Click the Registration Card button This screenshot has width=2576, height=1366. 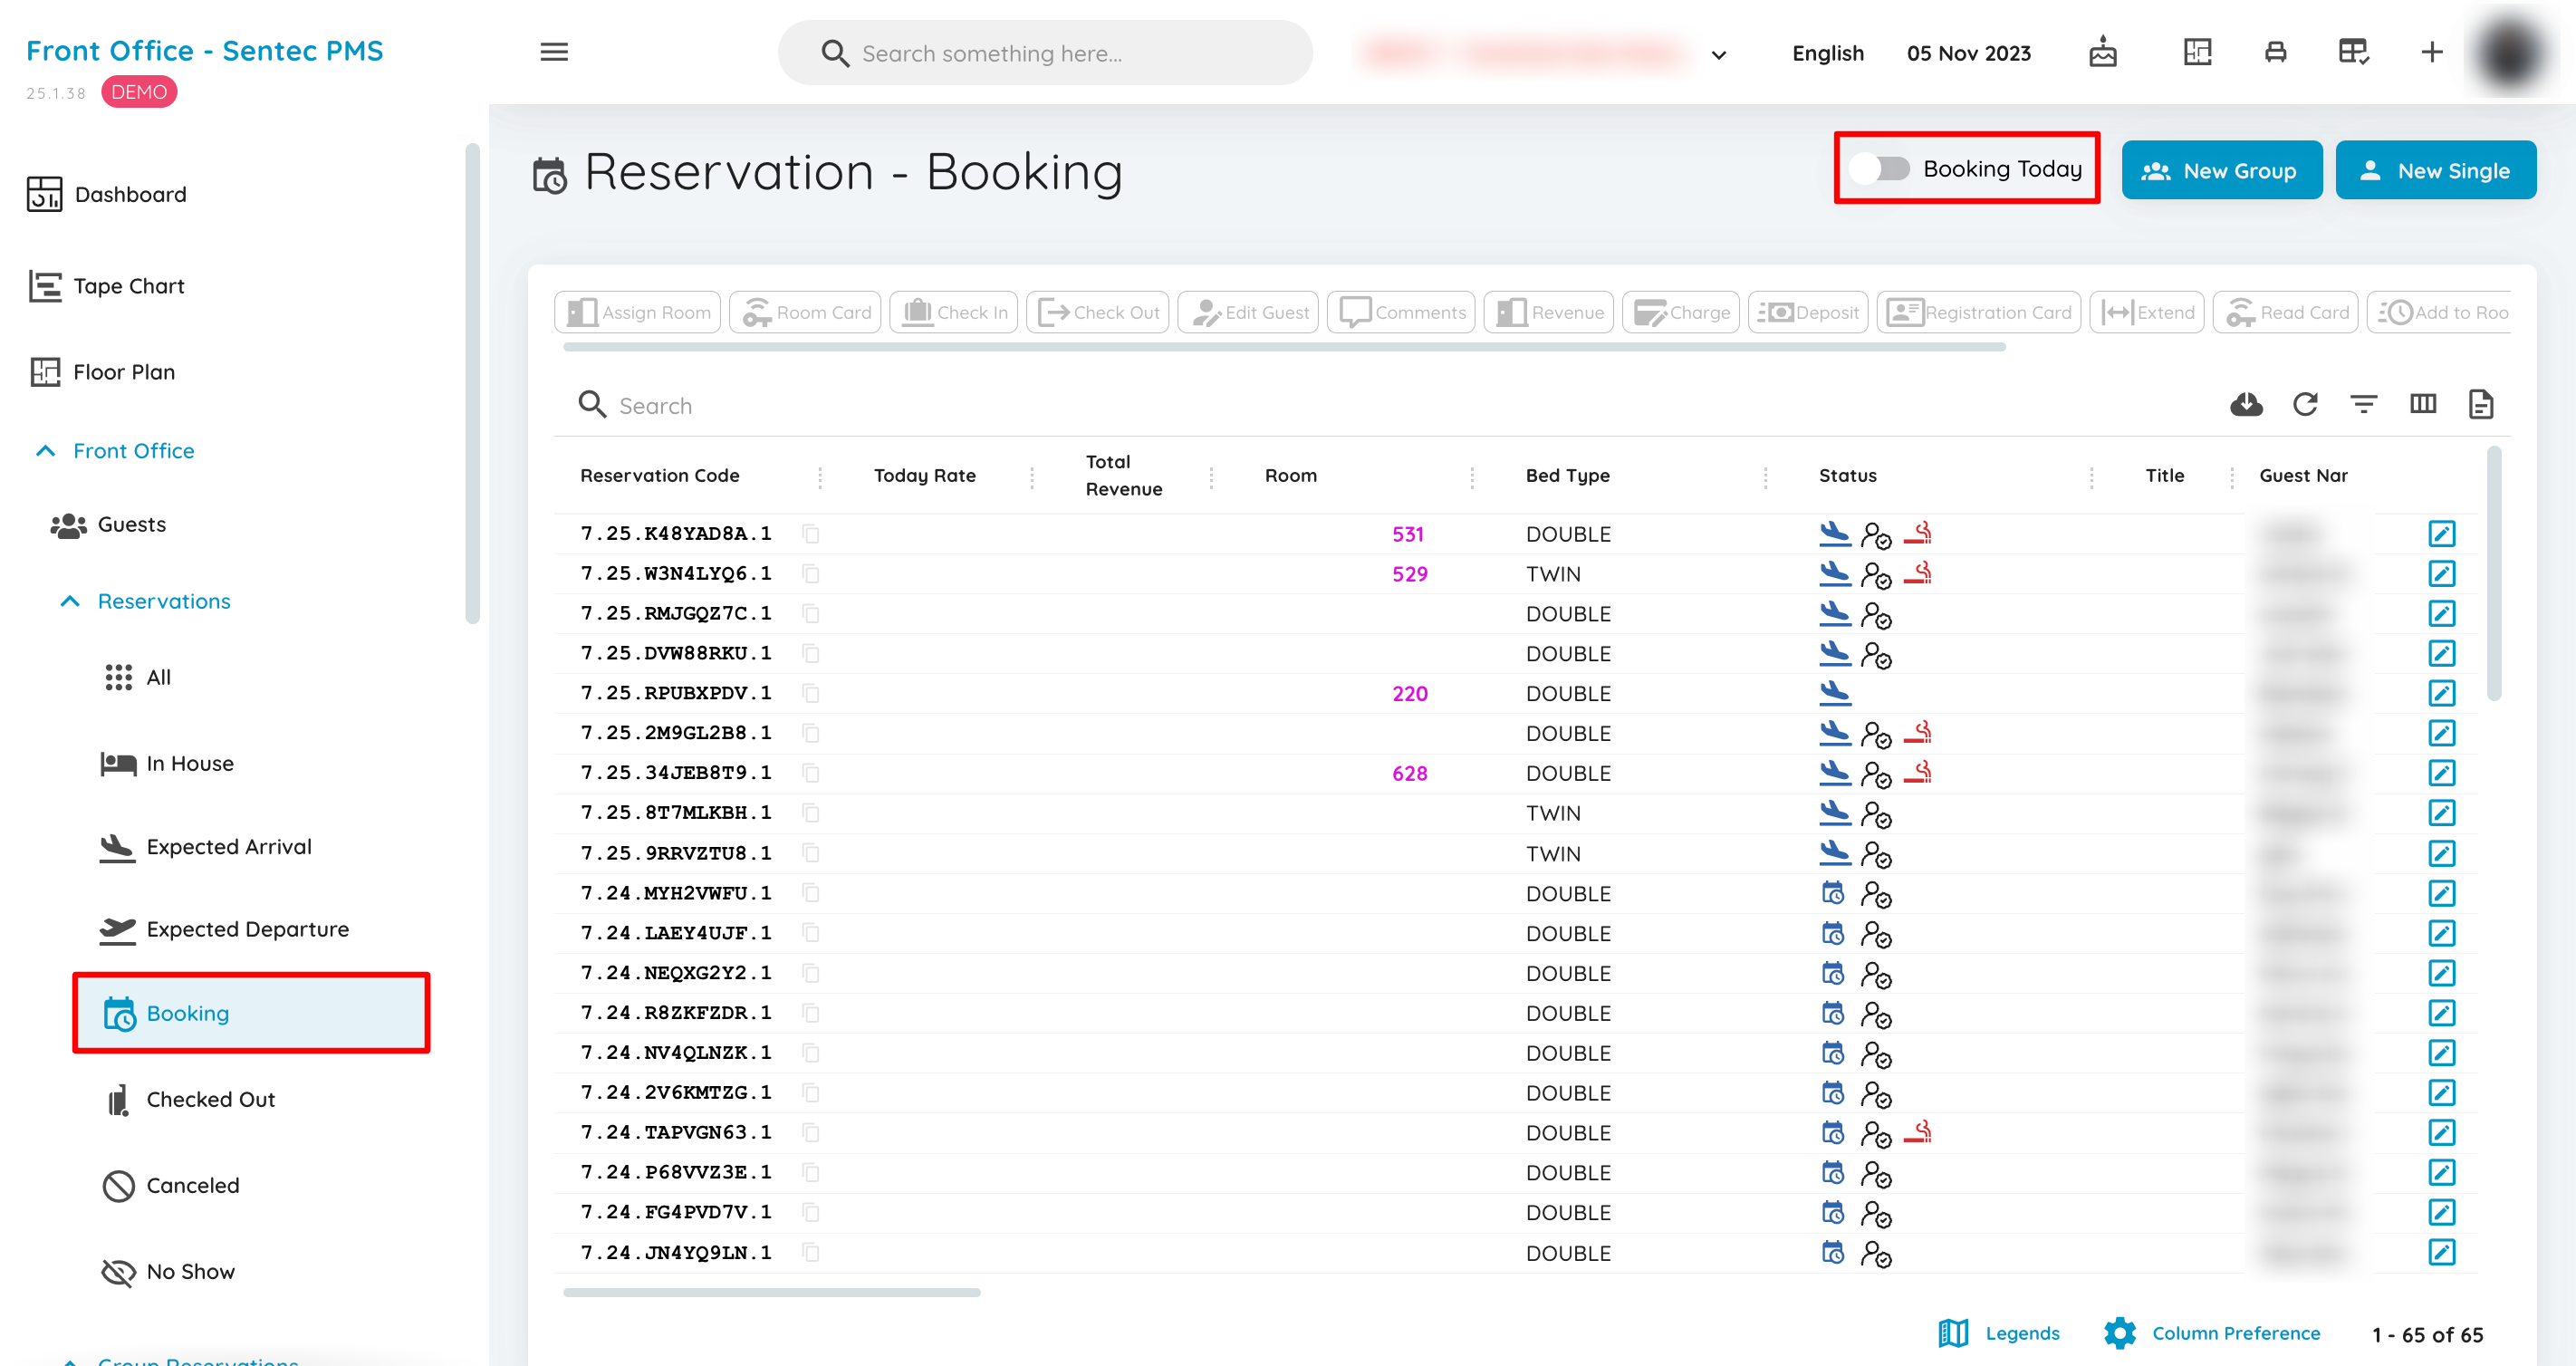coord(1978,312)
